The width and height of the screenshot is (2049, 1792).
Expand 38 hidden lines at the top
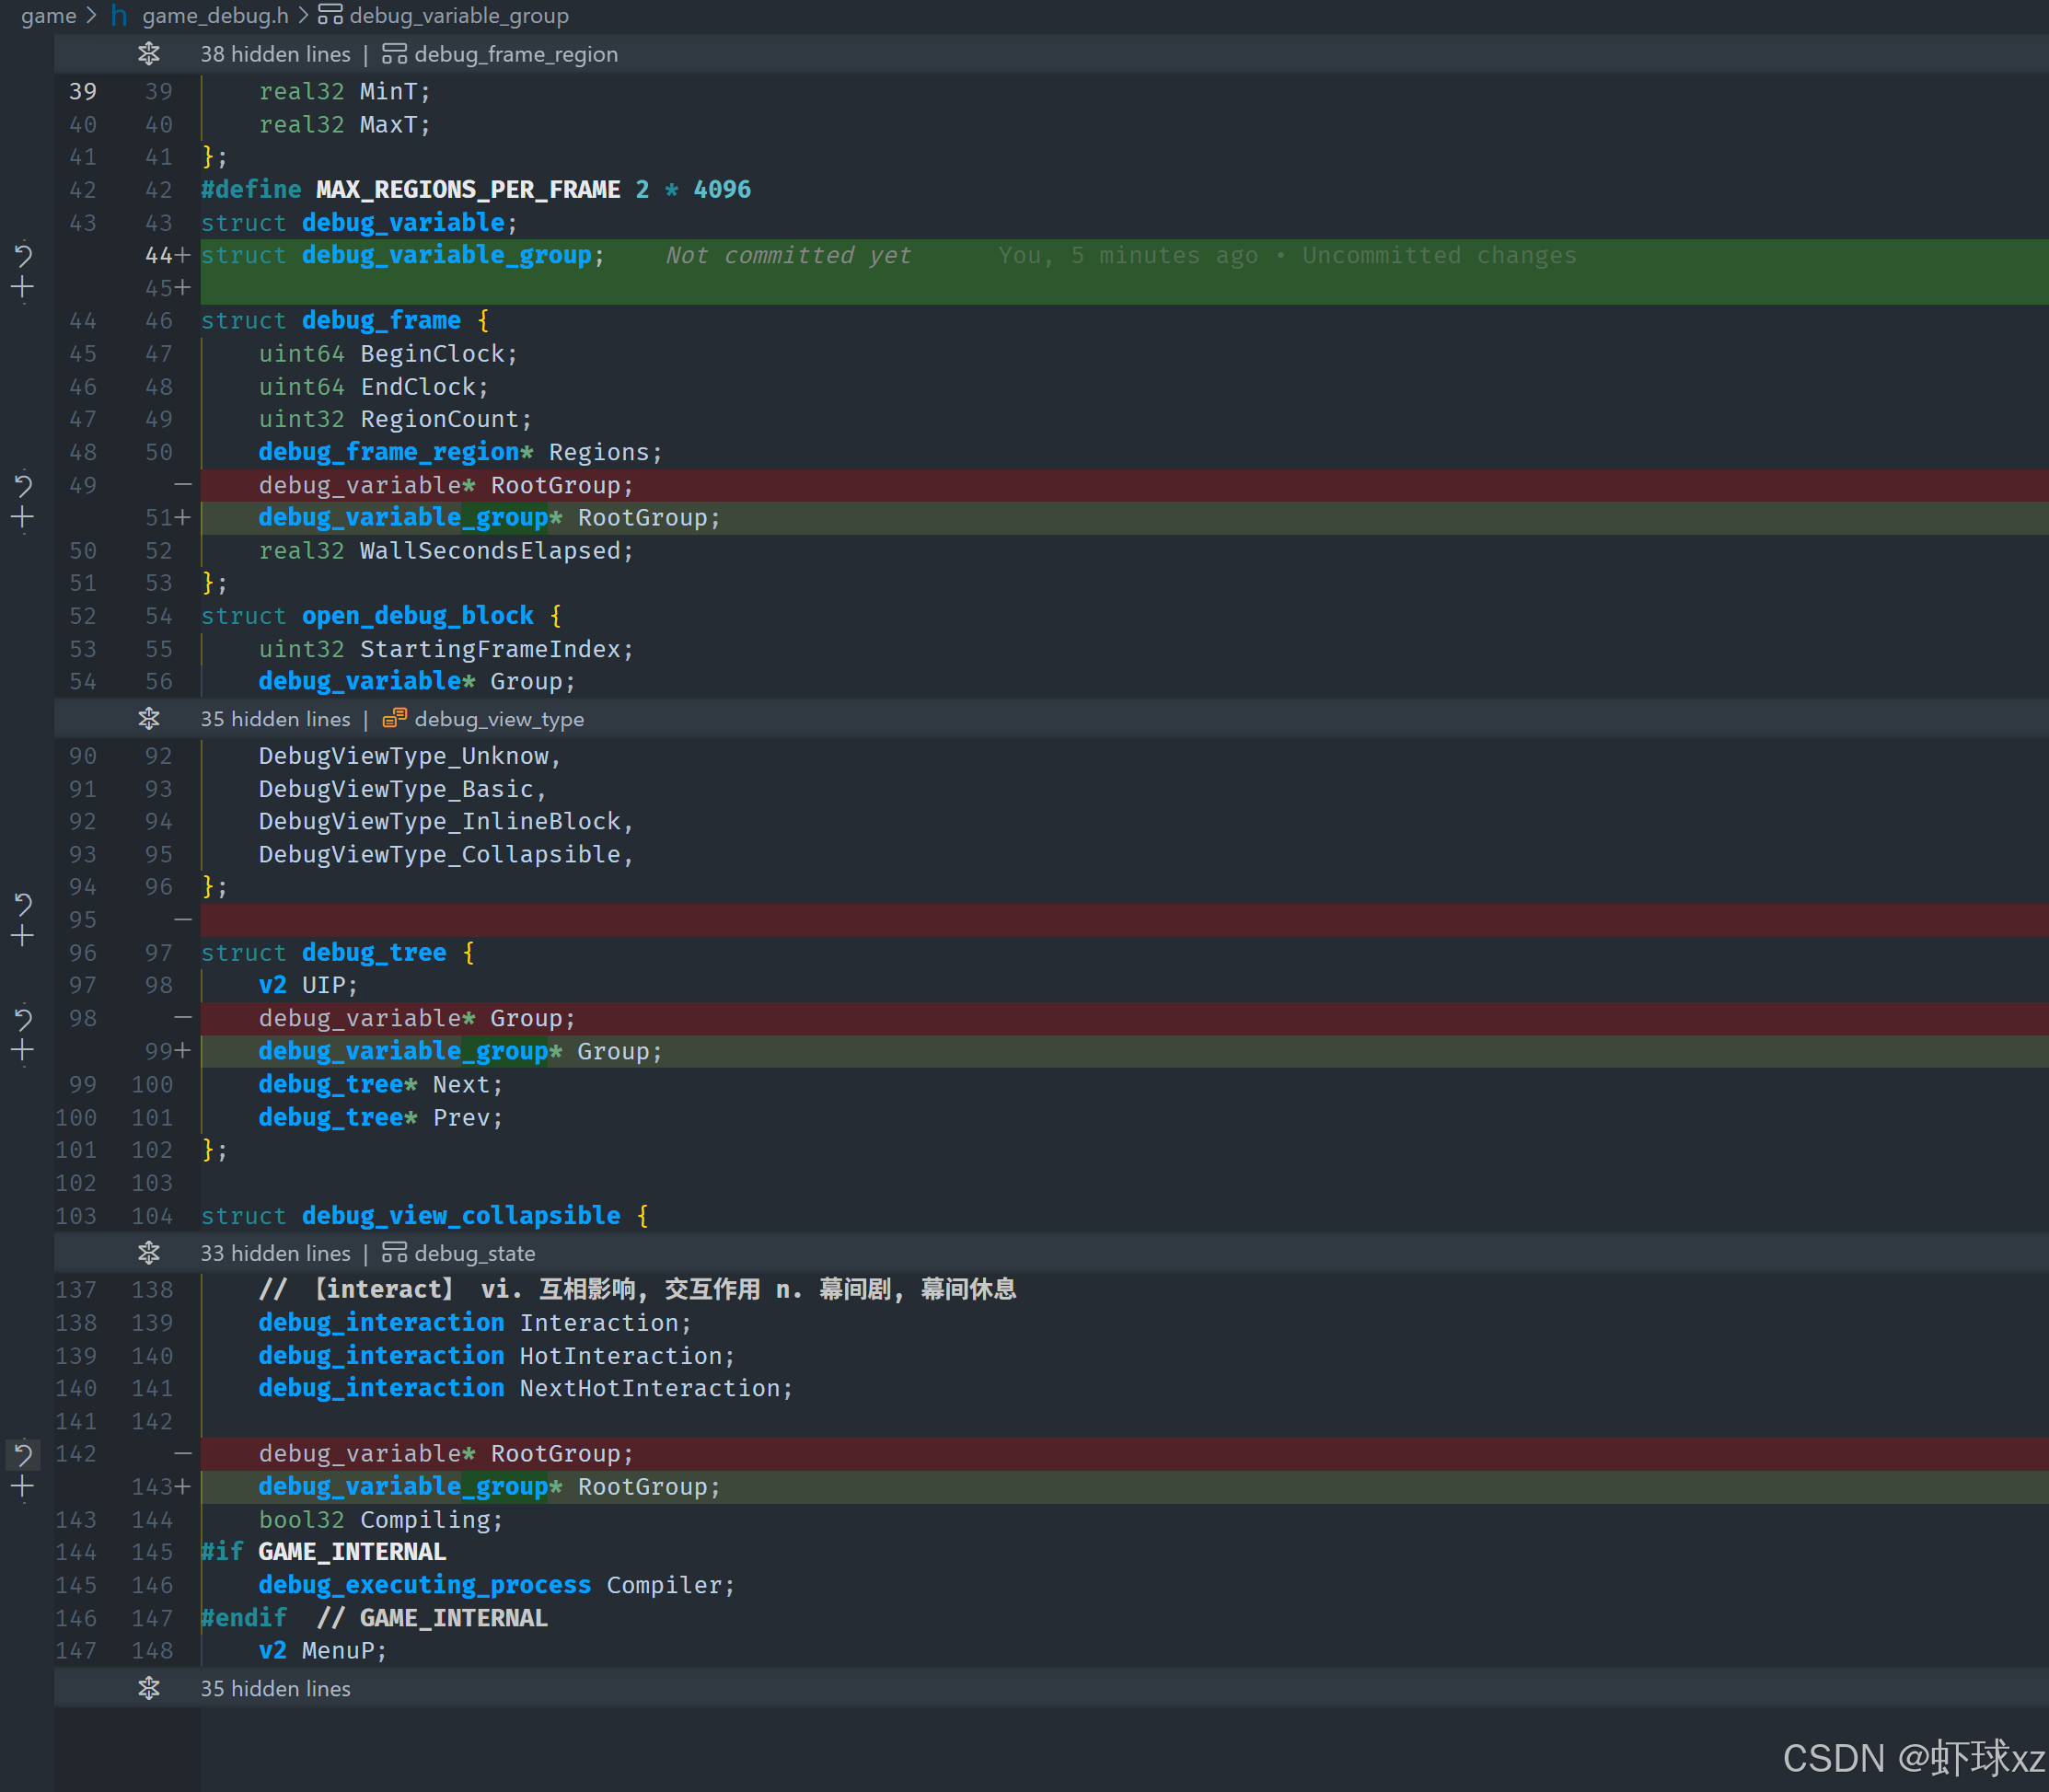[148, 54]
